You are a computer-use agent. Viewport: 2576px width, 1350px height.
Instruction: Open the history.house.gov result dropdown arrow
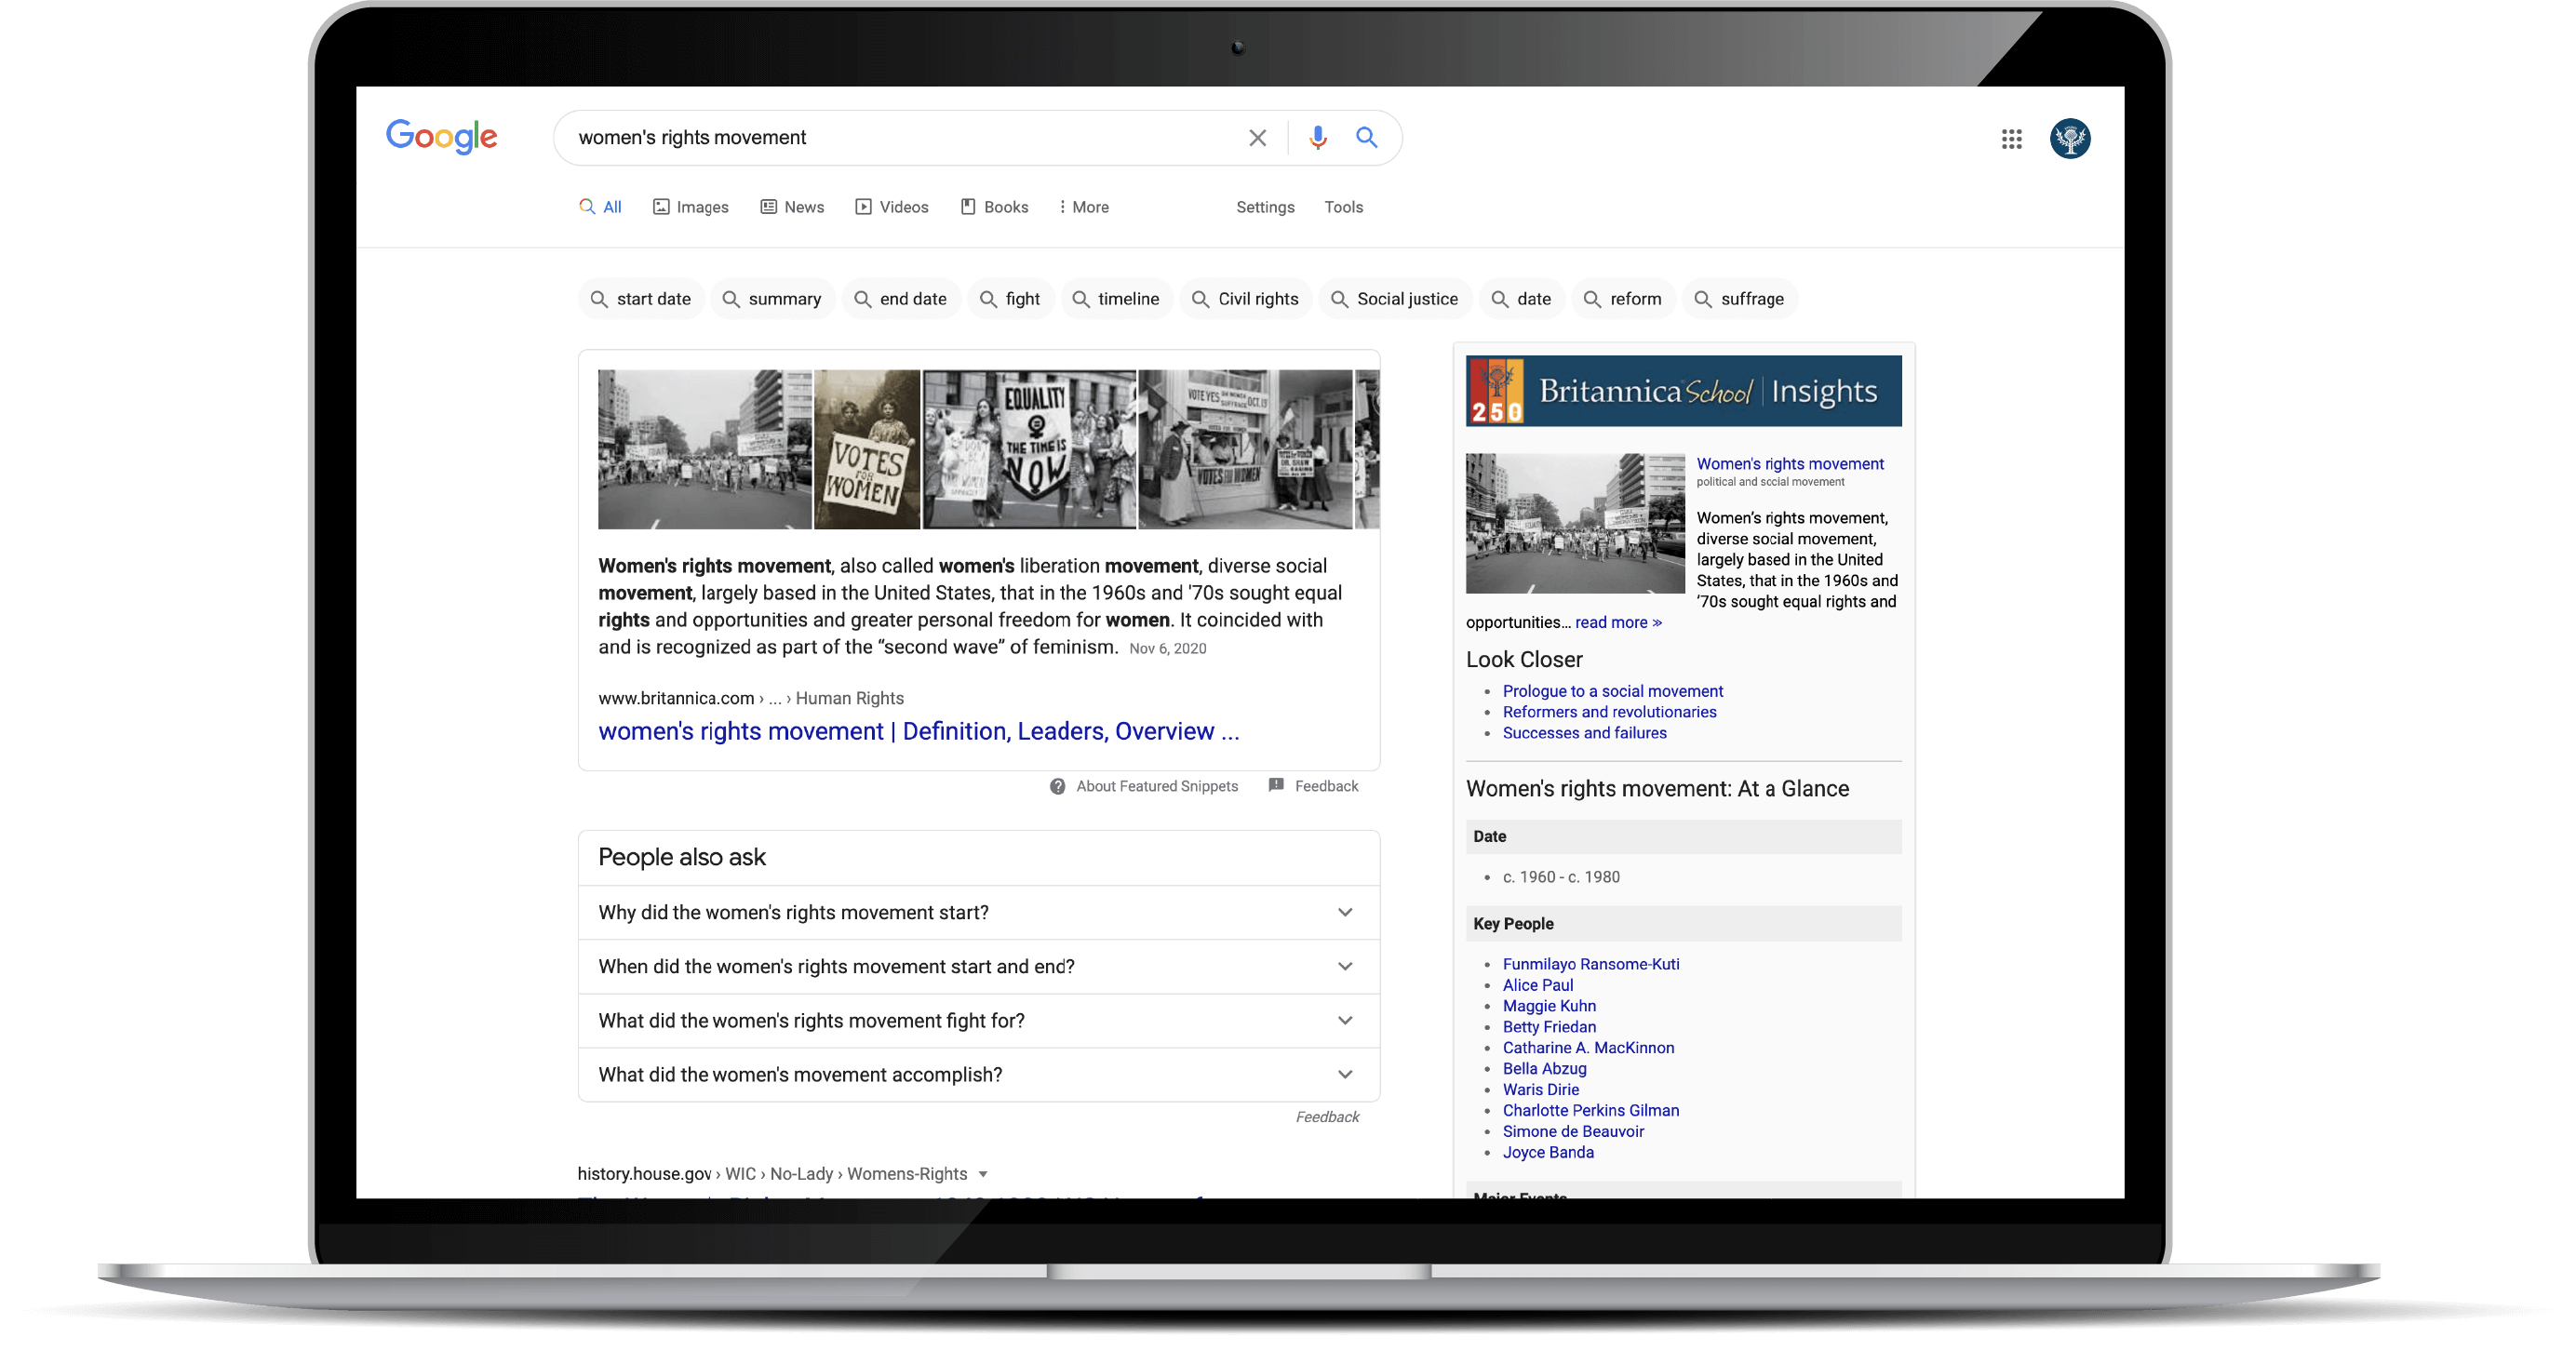point(983,1174)
